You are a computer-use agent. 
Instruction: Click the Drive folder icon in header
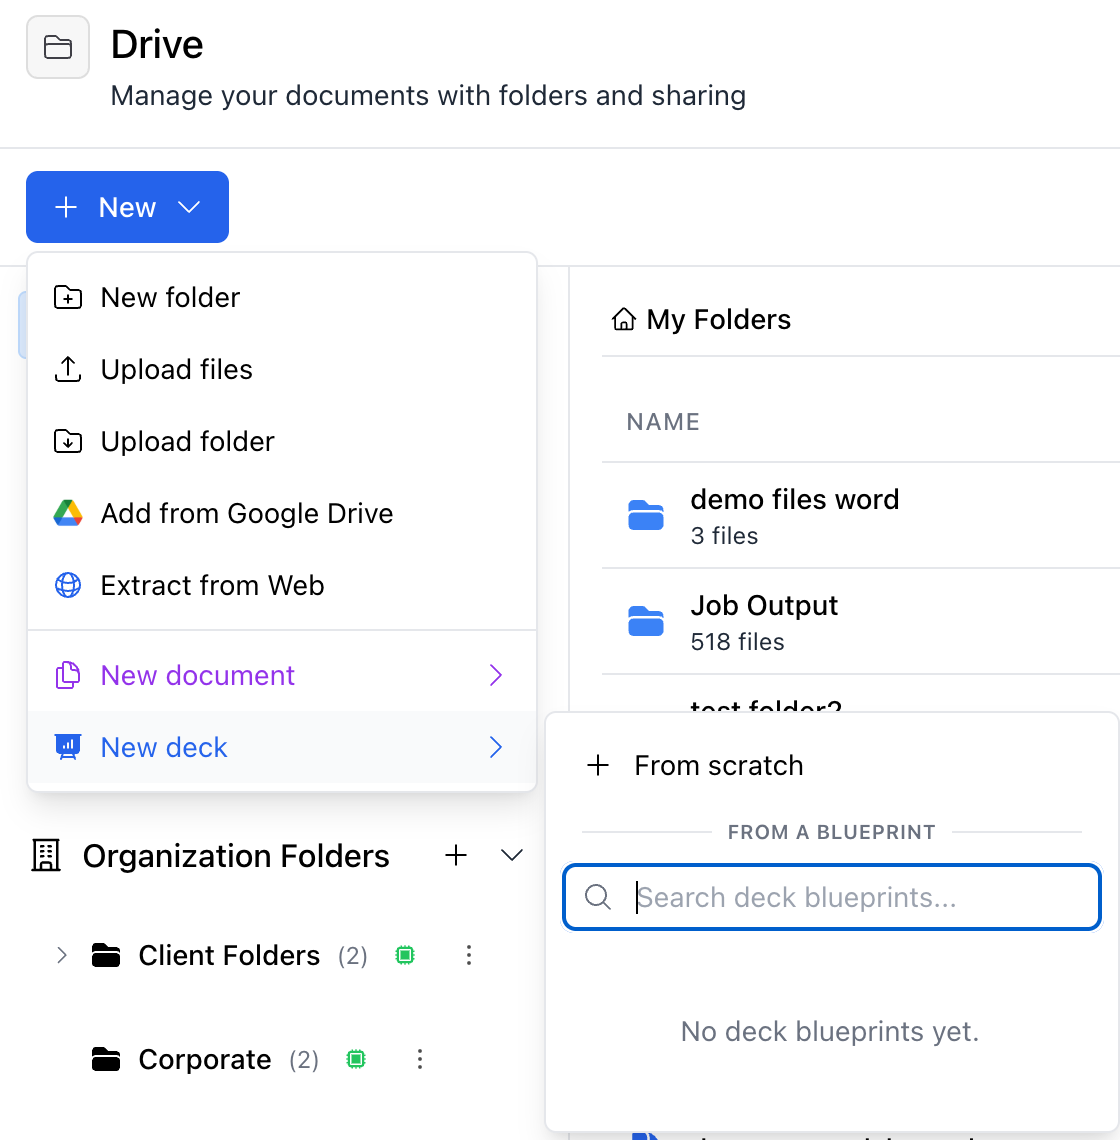[58, 47]
